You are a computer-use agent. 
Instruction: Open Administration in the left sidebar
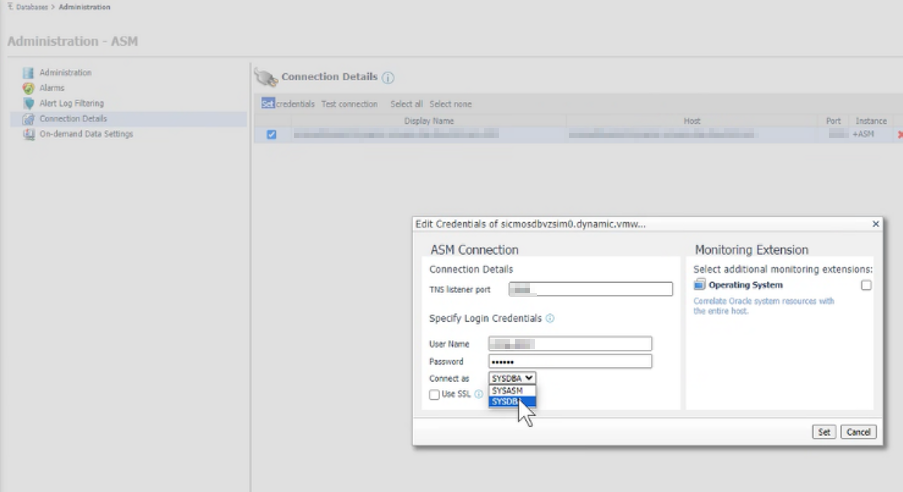(65, 73)
